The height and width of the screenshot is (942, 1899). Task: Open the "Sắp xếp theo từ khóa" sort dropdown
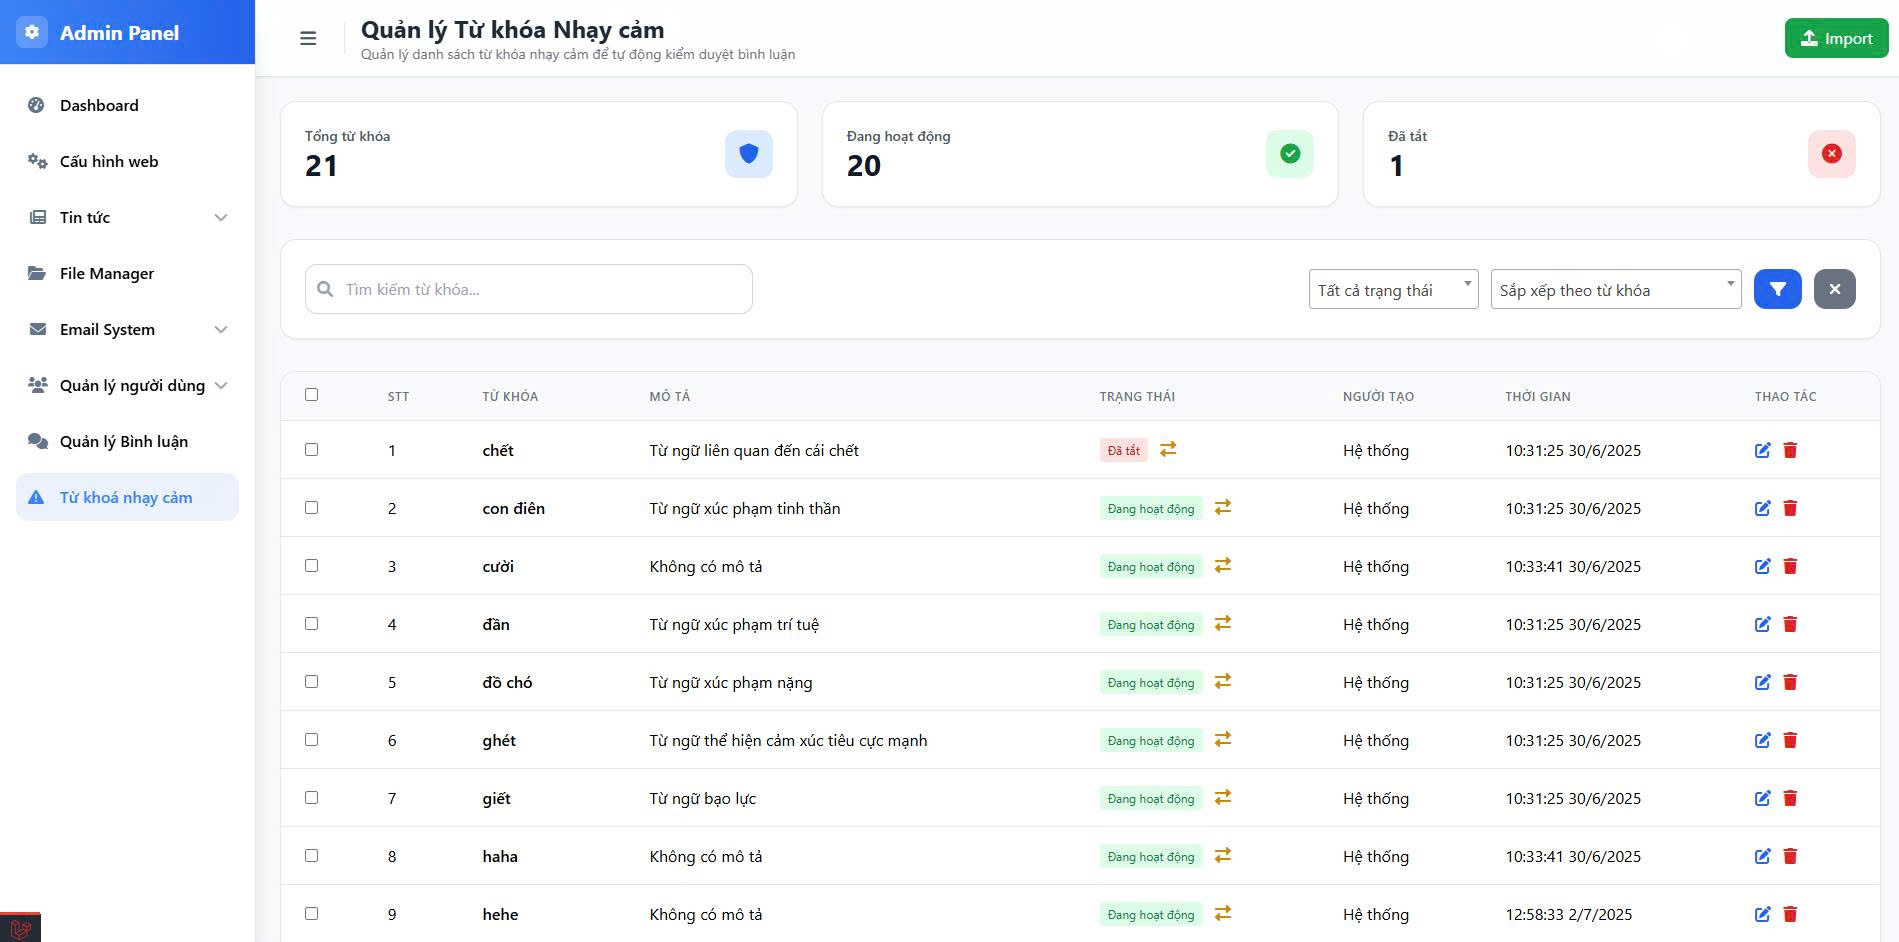1615,290
